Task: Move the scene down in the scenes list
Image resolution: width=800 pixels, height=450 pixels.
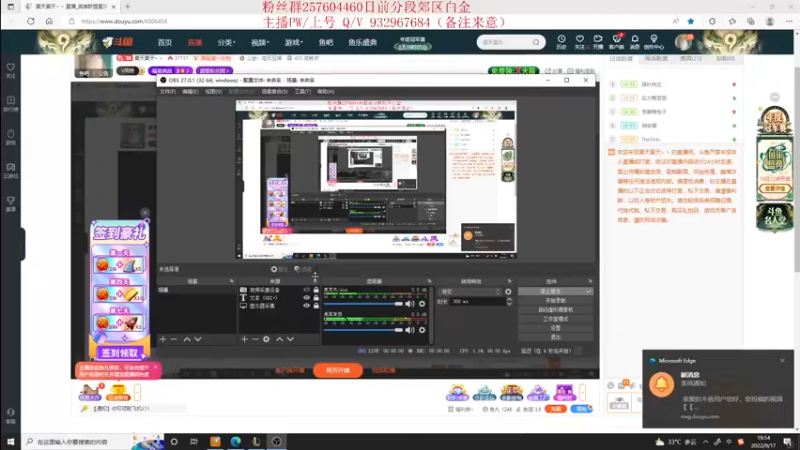Action: (198, 339)
